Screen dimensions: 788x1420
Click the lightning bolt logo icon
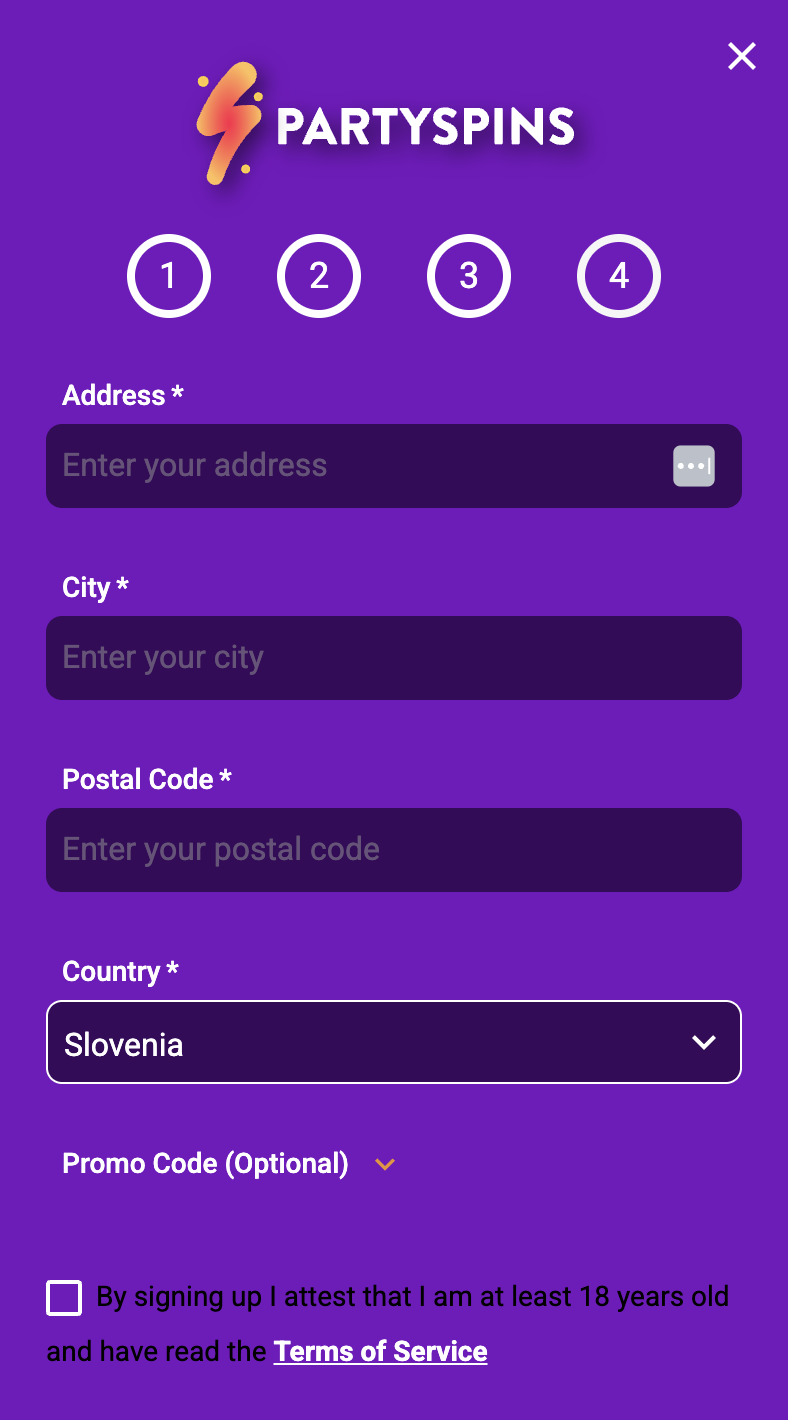(228, 124)
